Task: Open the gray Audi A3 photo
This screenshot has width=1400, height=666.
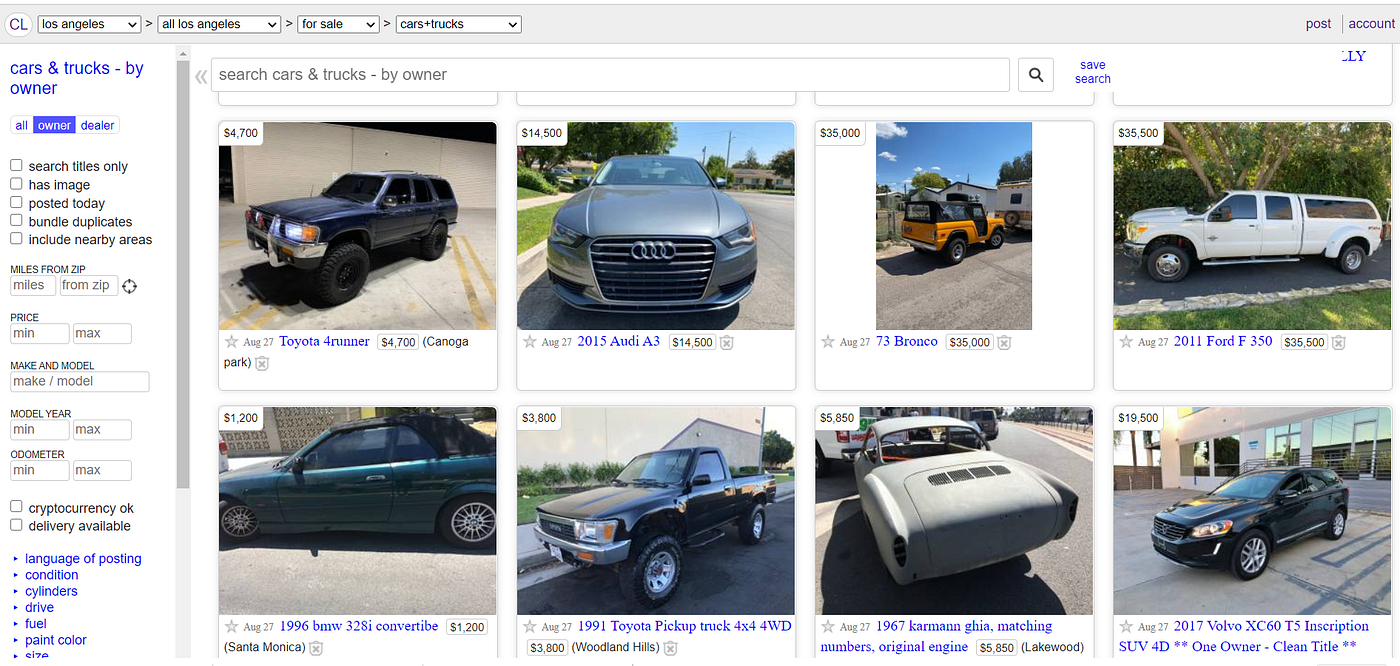Action: point(656,226)
